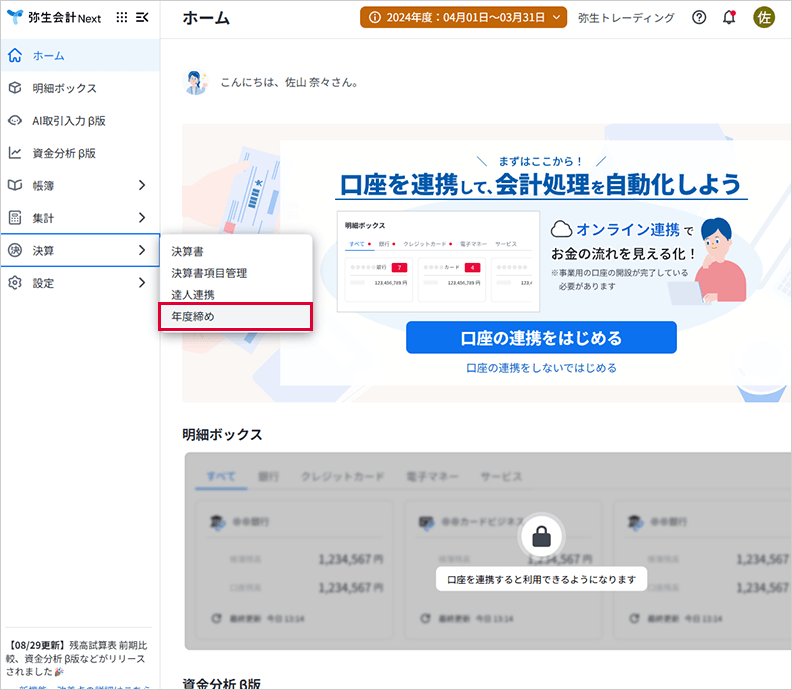This screenshot has height=690, width=792.
Task: Open the user avatar 佐 menu
Action: pyautogui.click(x=764, y=17)
